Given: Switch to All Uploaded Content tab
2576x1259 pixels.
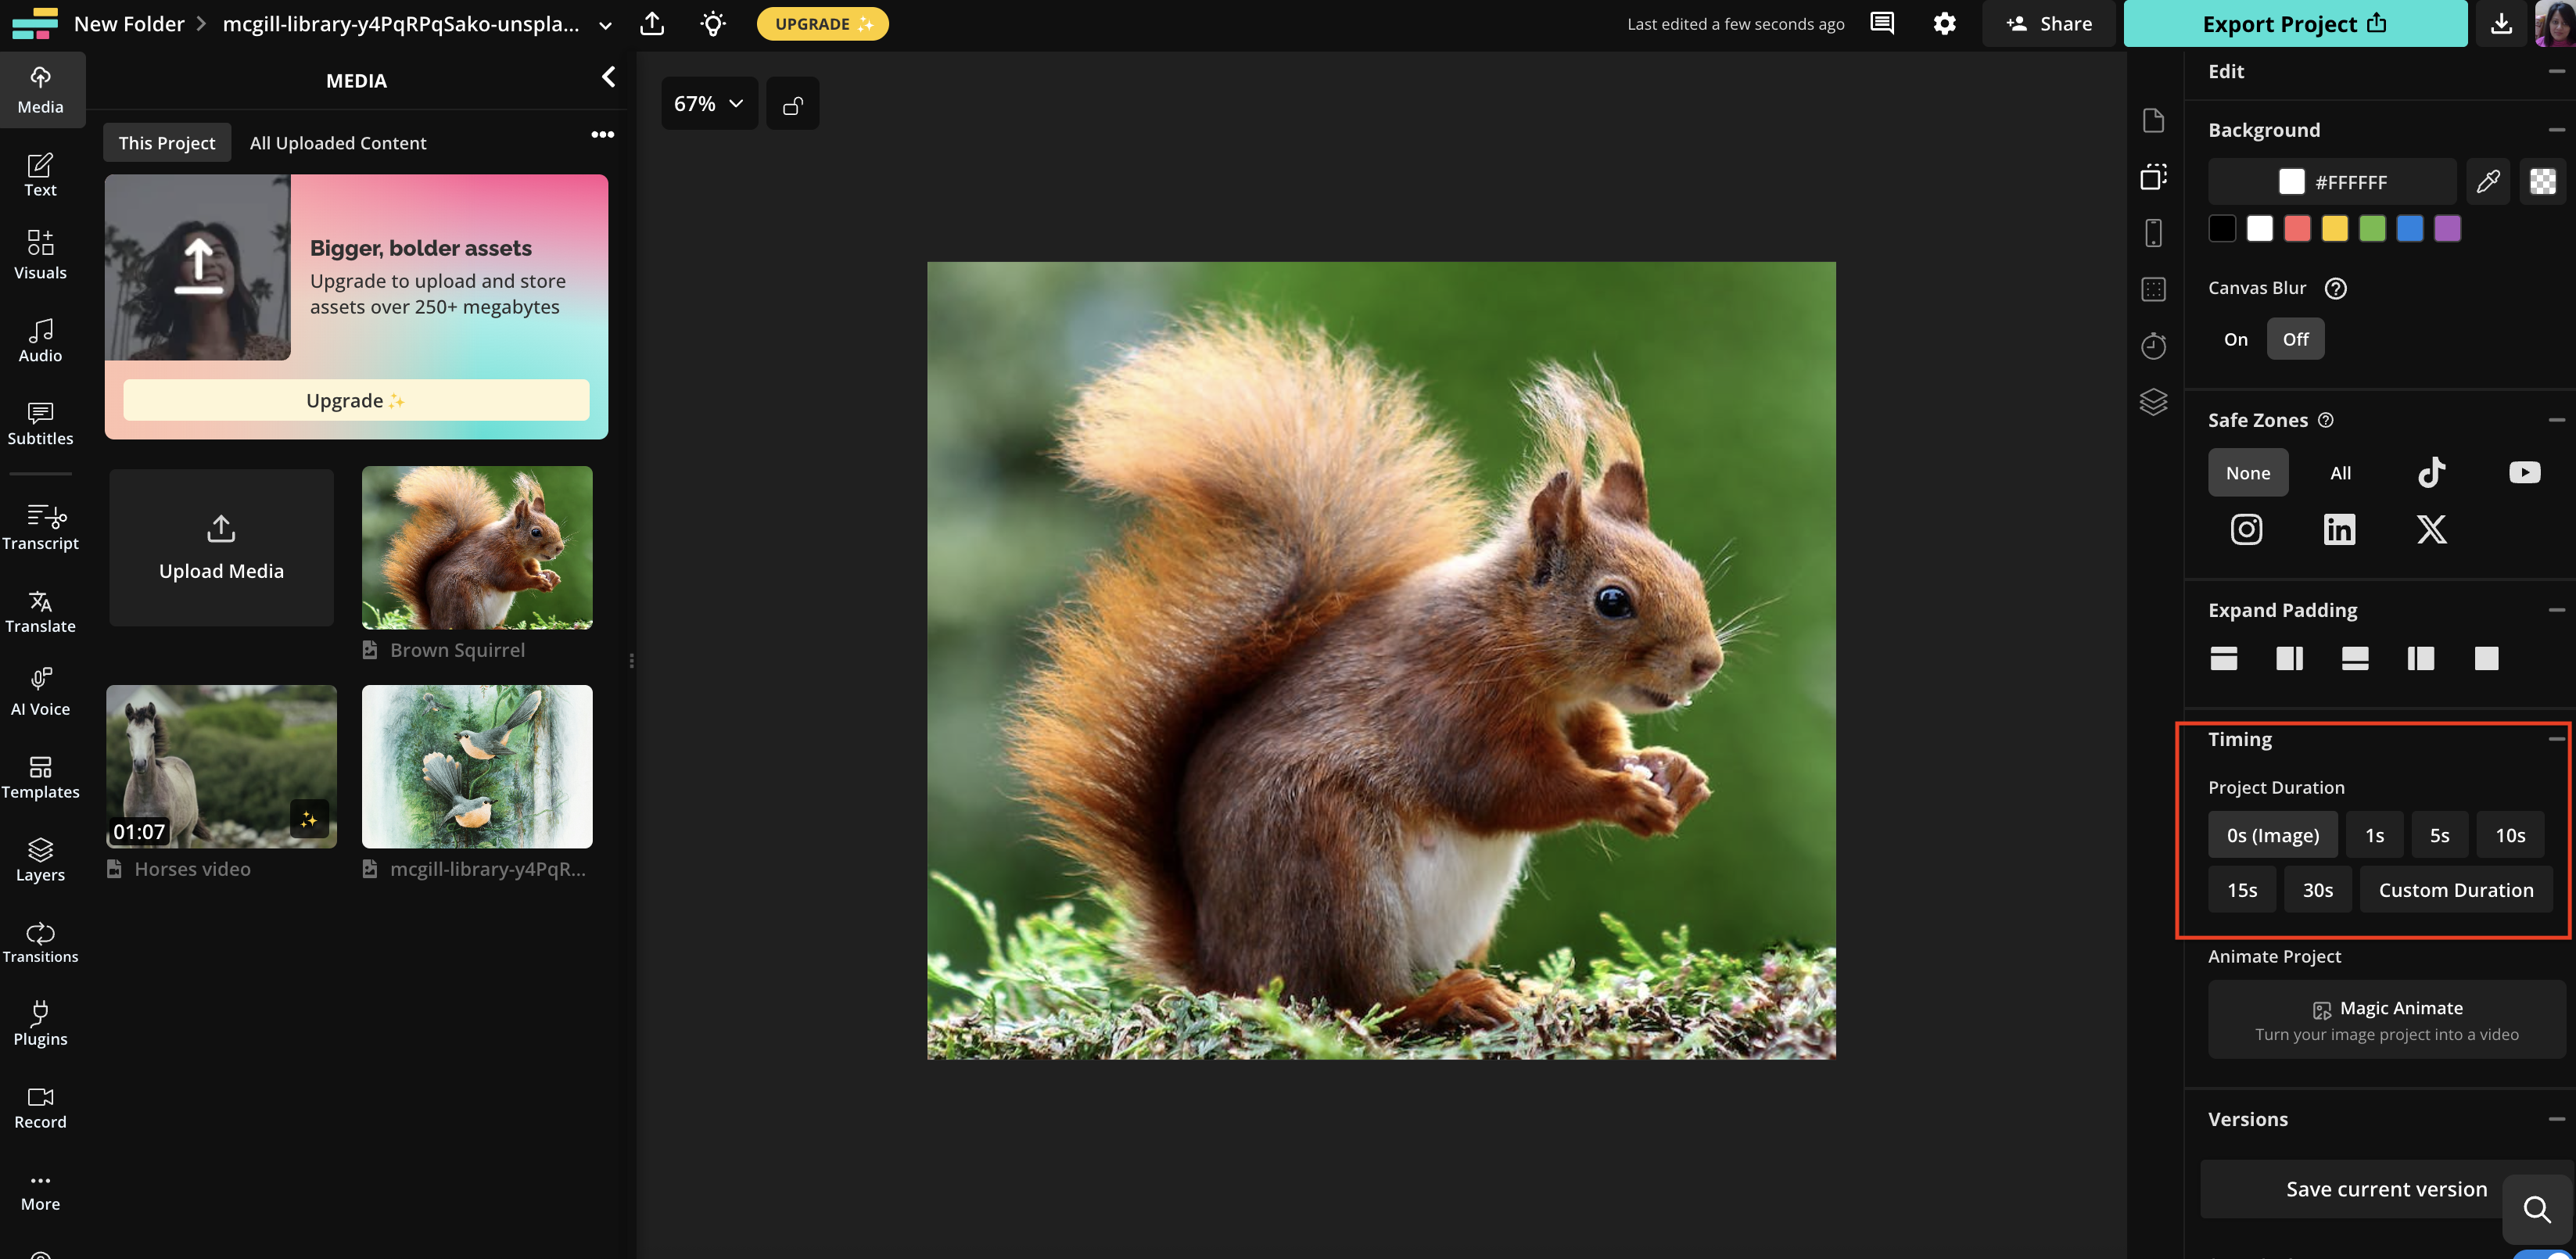Looking at the screenshot, I should click(x=338, y=143).
